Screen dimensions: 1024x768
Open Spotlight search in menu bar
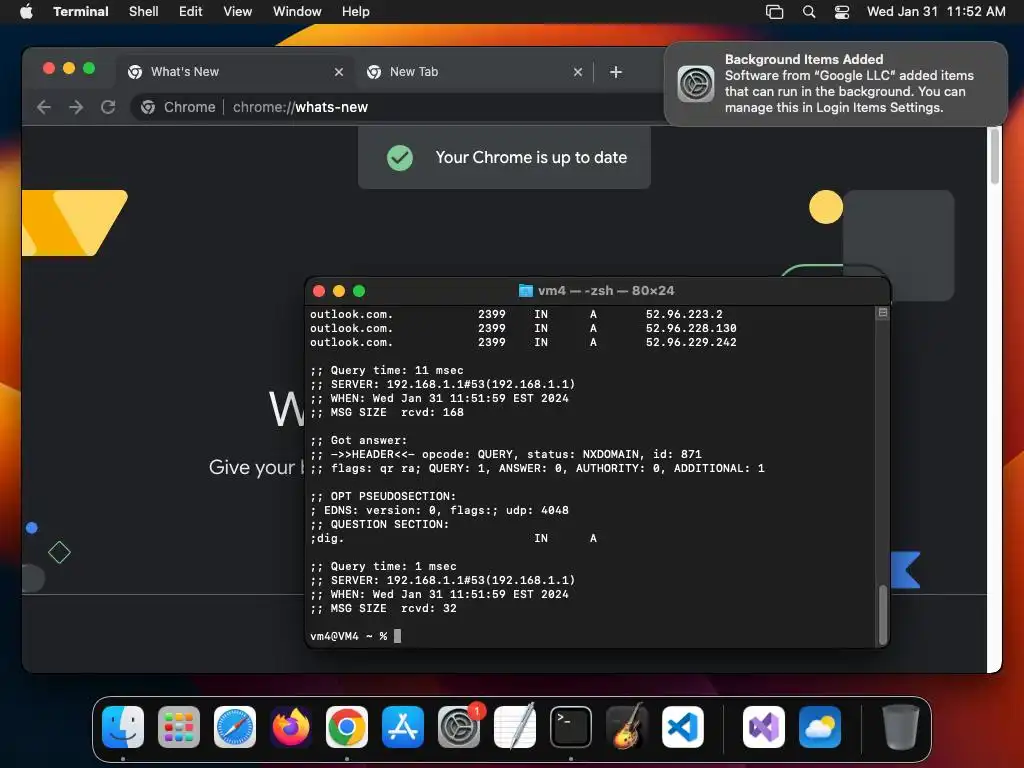(x=808, y=12)
